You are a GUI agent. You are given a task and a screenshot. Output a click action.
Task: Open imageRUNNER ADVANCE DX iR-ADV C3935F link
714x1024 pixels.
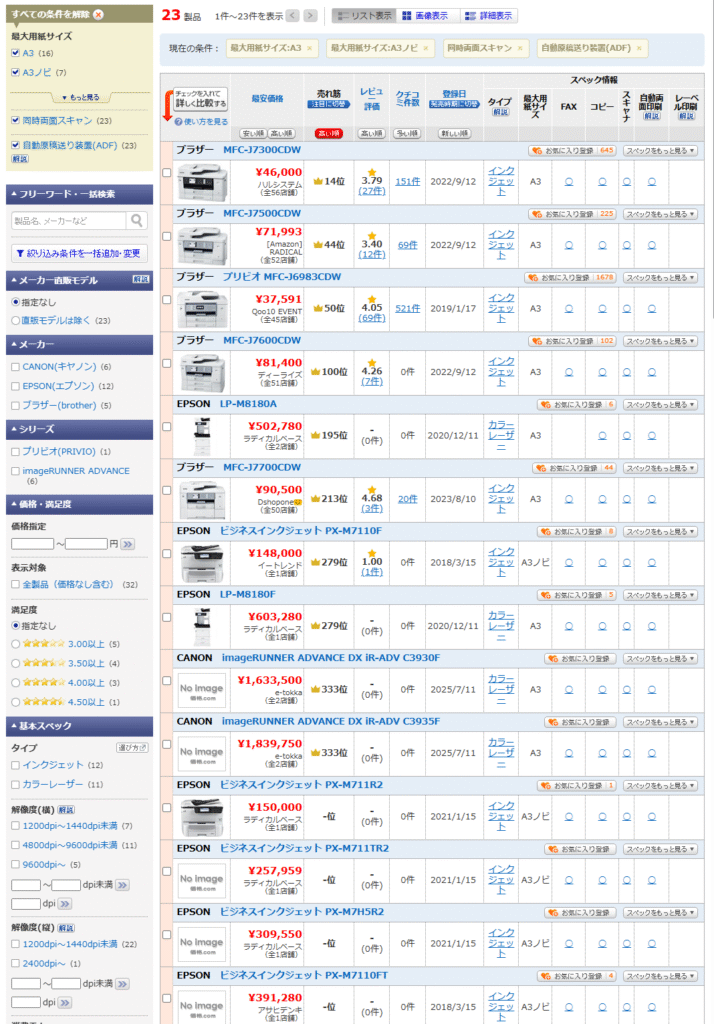tap(331, 722)
